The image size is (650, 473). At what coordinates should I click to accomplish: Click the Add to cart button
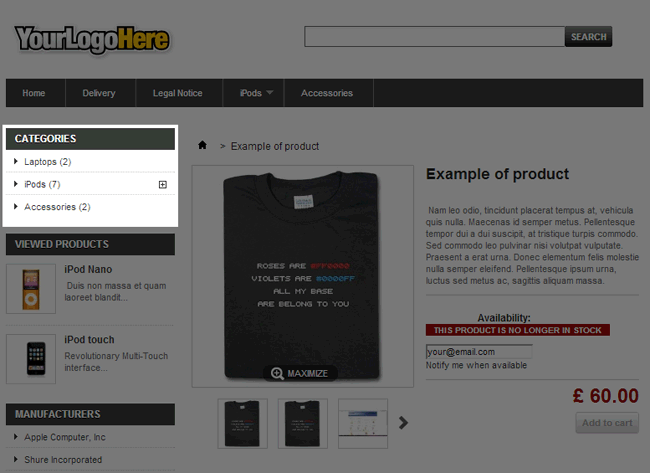tap(607, 423)
